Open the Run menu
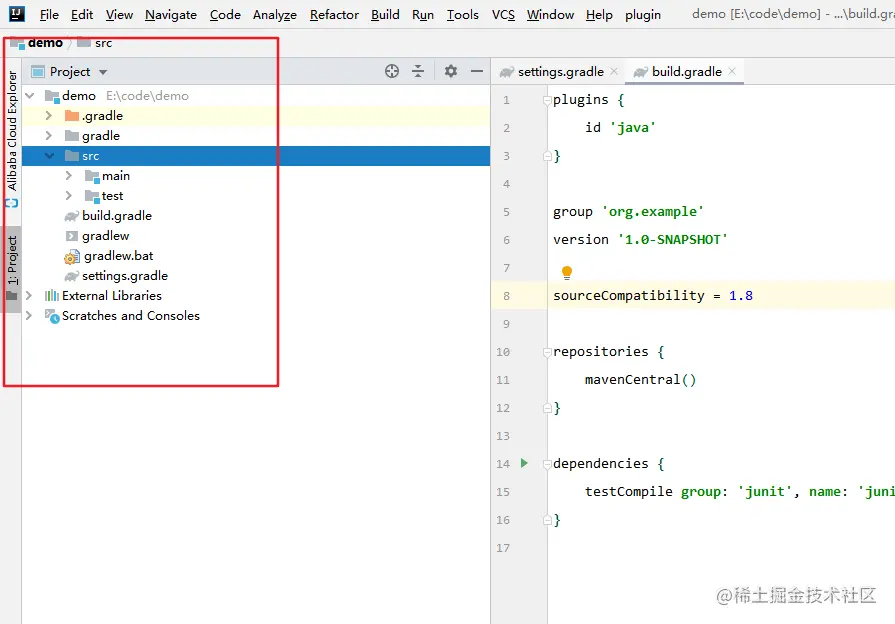The height and width of the screenshot is (624, 895). [423, 15]
